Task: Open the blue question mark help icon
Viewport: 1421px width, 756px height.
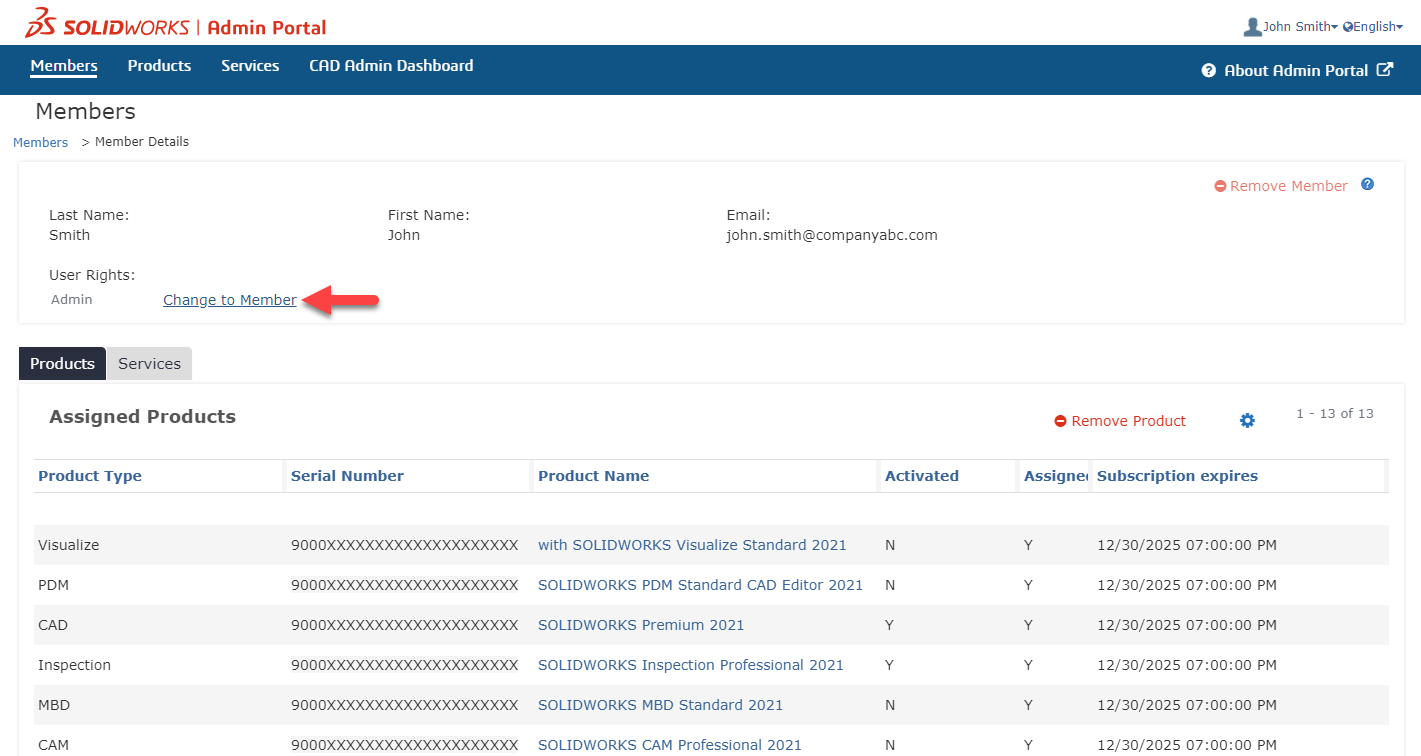Action: point(1367,184)
